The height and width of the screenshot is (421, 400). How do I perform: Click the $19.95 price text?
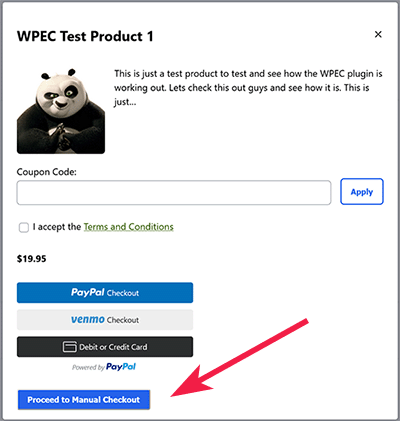click(32, 259)
